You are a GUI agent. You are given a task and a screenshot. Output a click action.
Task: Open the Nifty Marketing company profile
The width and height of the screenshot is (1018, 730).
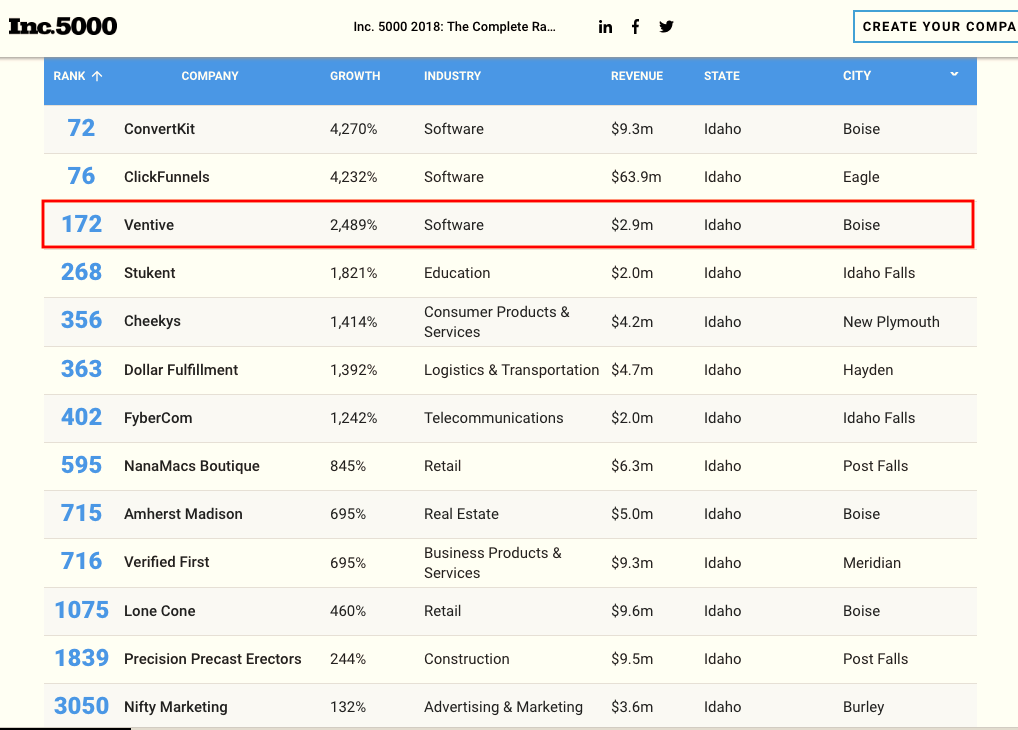click(x=176, y=707)
